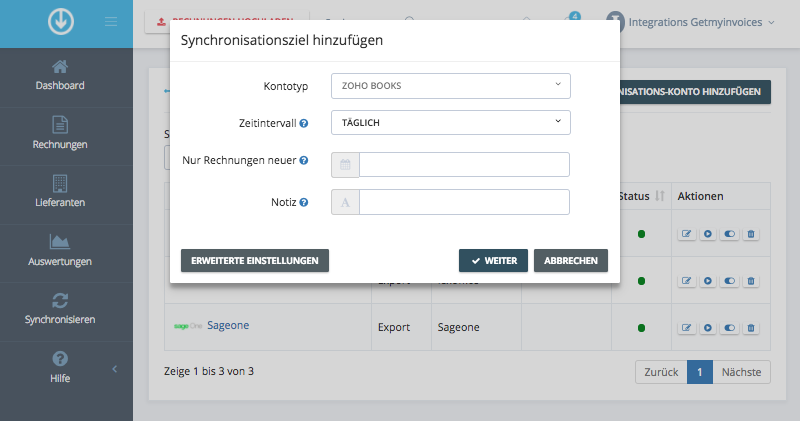The height and width of the screenshot is (421, 800).
Task: Sort the table by the Status column
Action: coord(641,196)
